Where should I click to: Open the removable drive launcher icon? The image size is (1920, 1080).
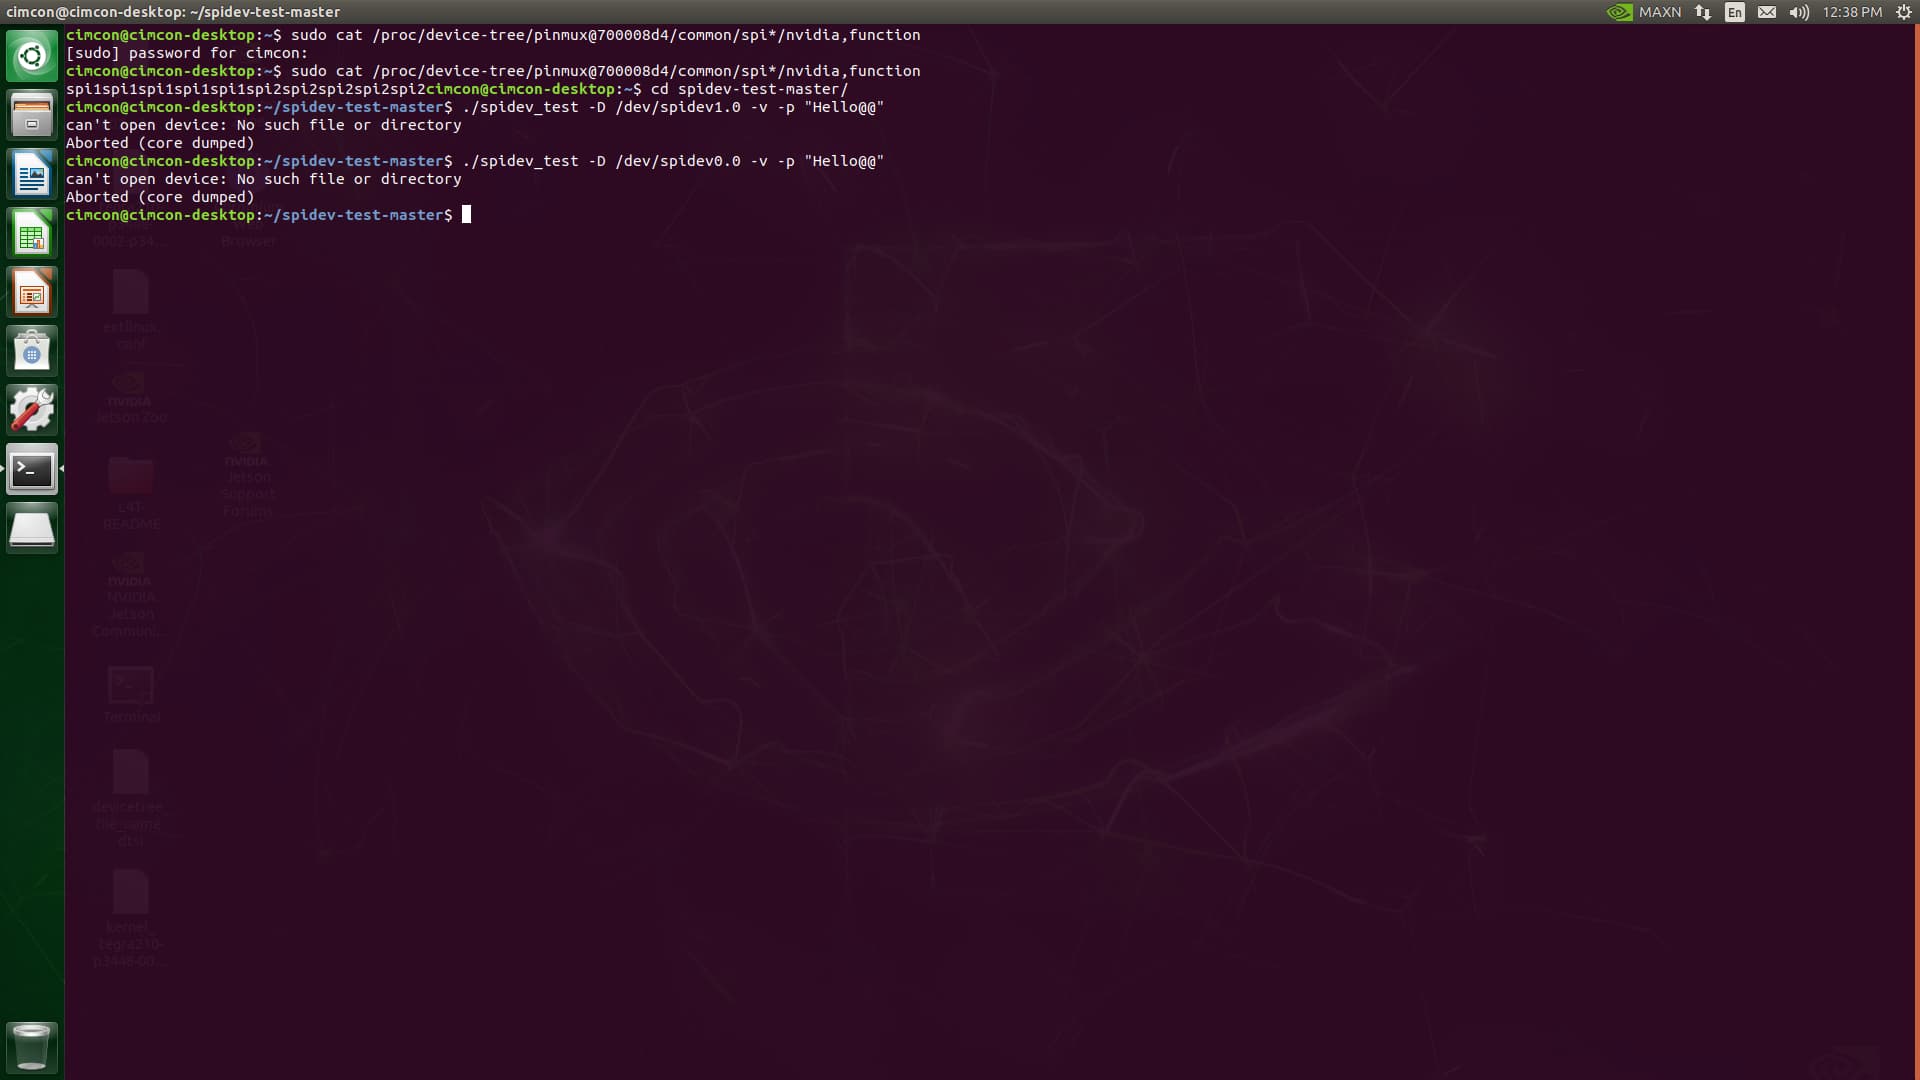point(32,528)
